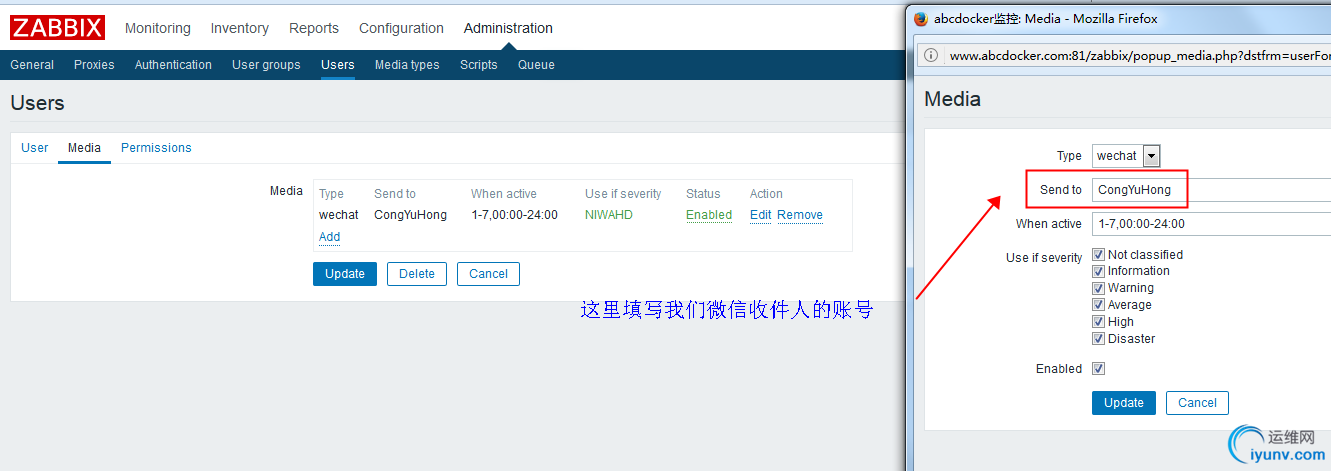The width and height of the screenshot is (1331, 471).
Task: Click Edit link for wechat media
Action: coord(761,215)
